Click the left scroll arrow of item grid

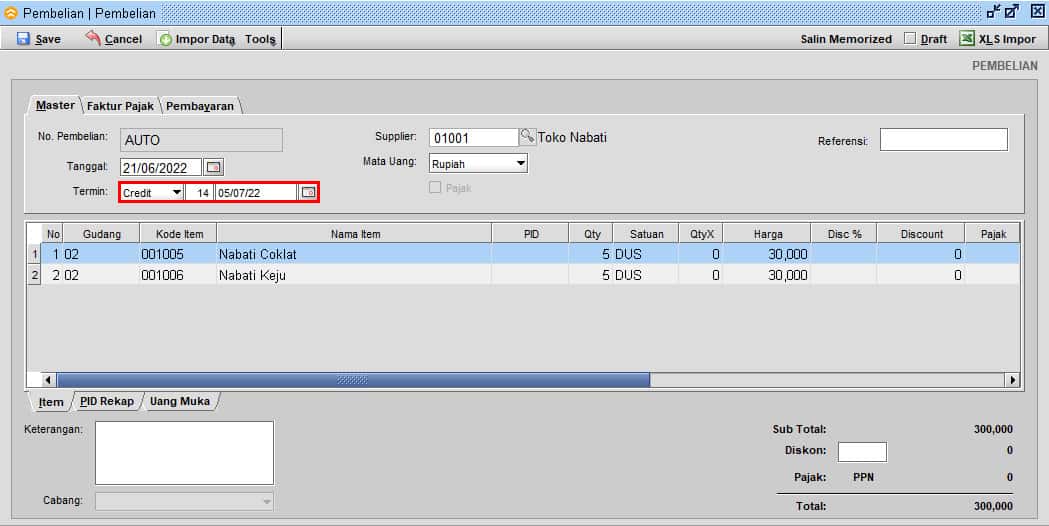pos(48,379)
